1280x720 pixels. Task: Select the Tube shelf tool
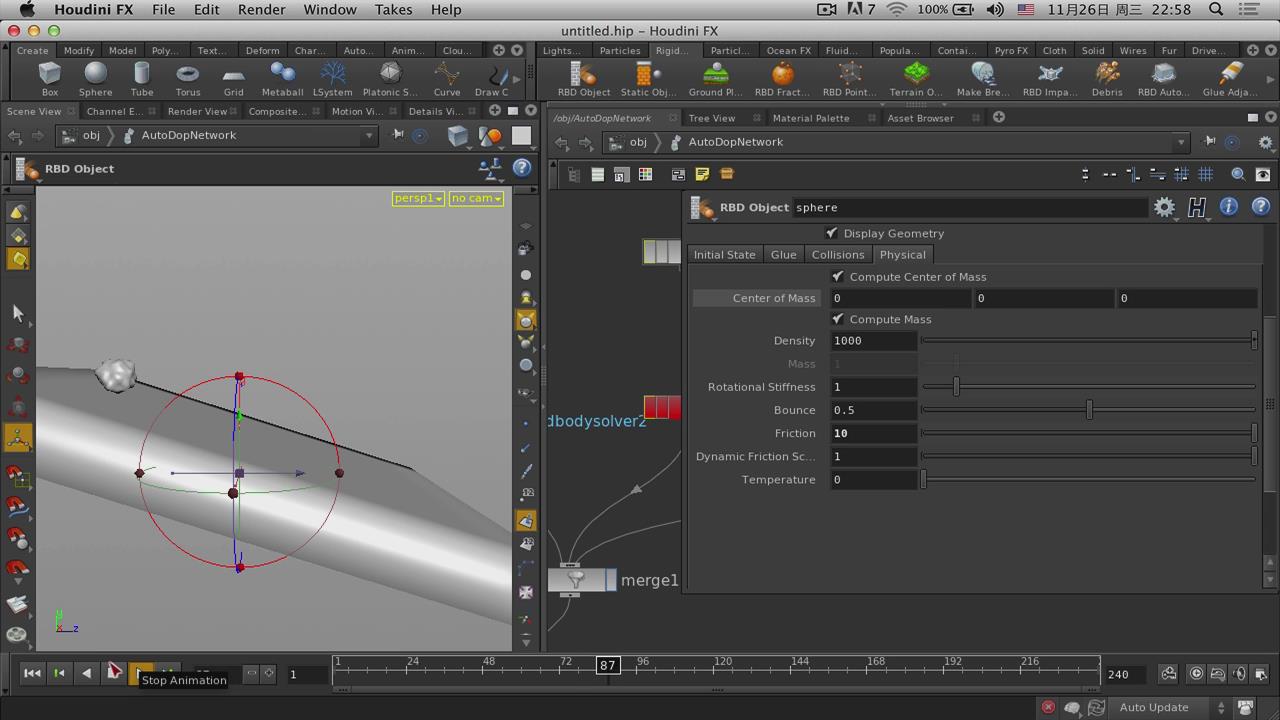point(142,79)
